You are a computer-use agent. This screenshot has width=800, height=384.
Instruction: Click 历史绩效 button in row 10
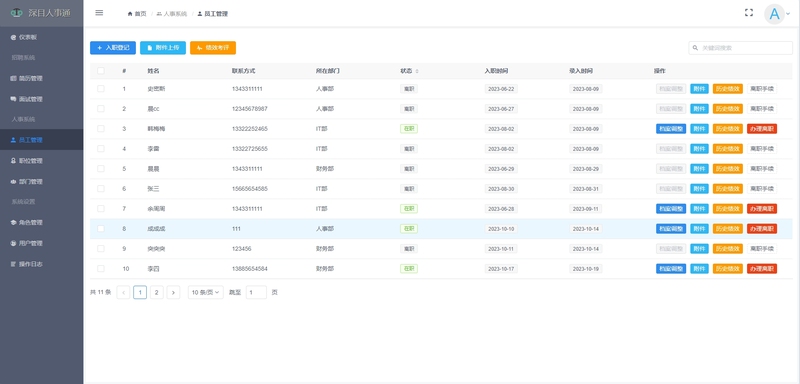click(728, 268)
